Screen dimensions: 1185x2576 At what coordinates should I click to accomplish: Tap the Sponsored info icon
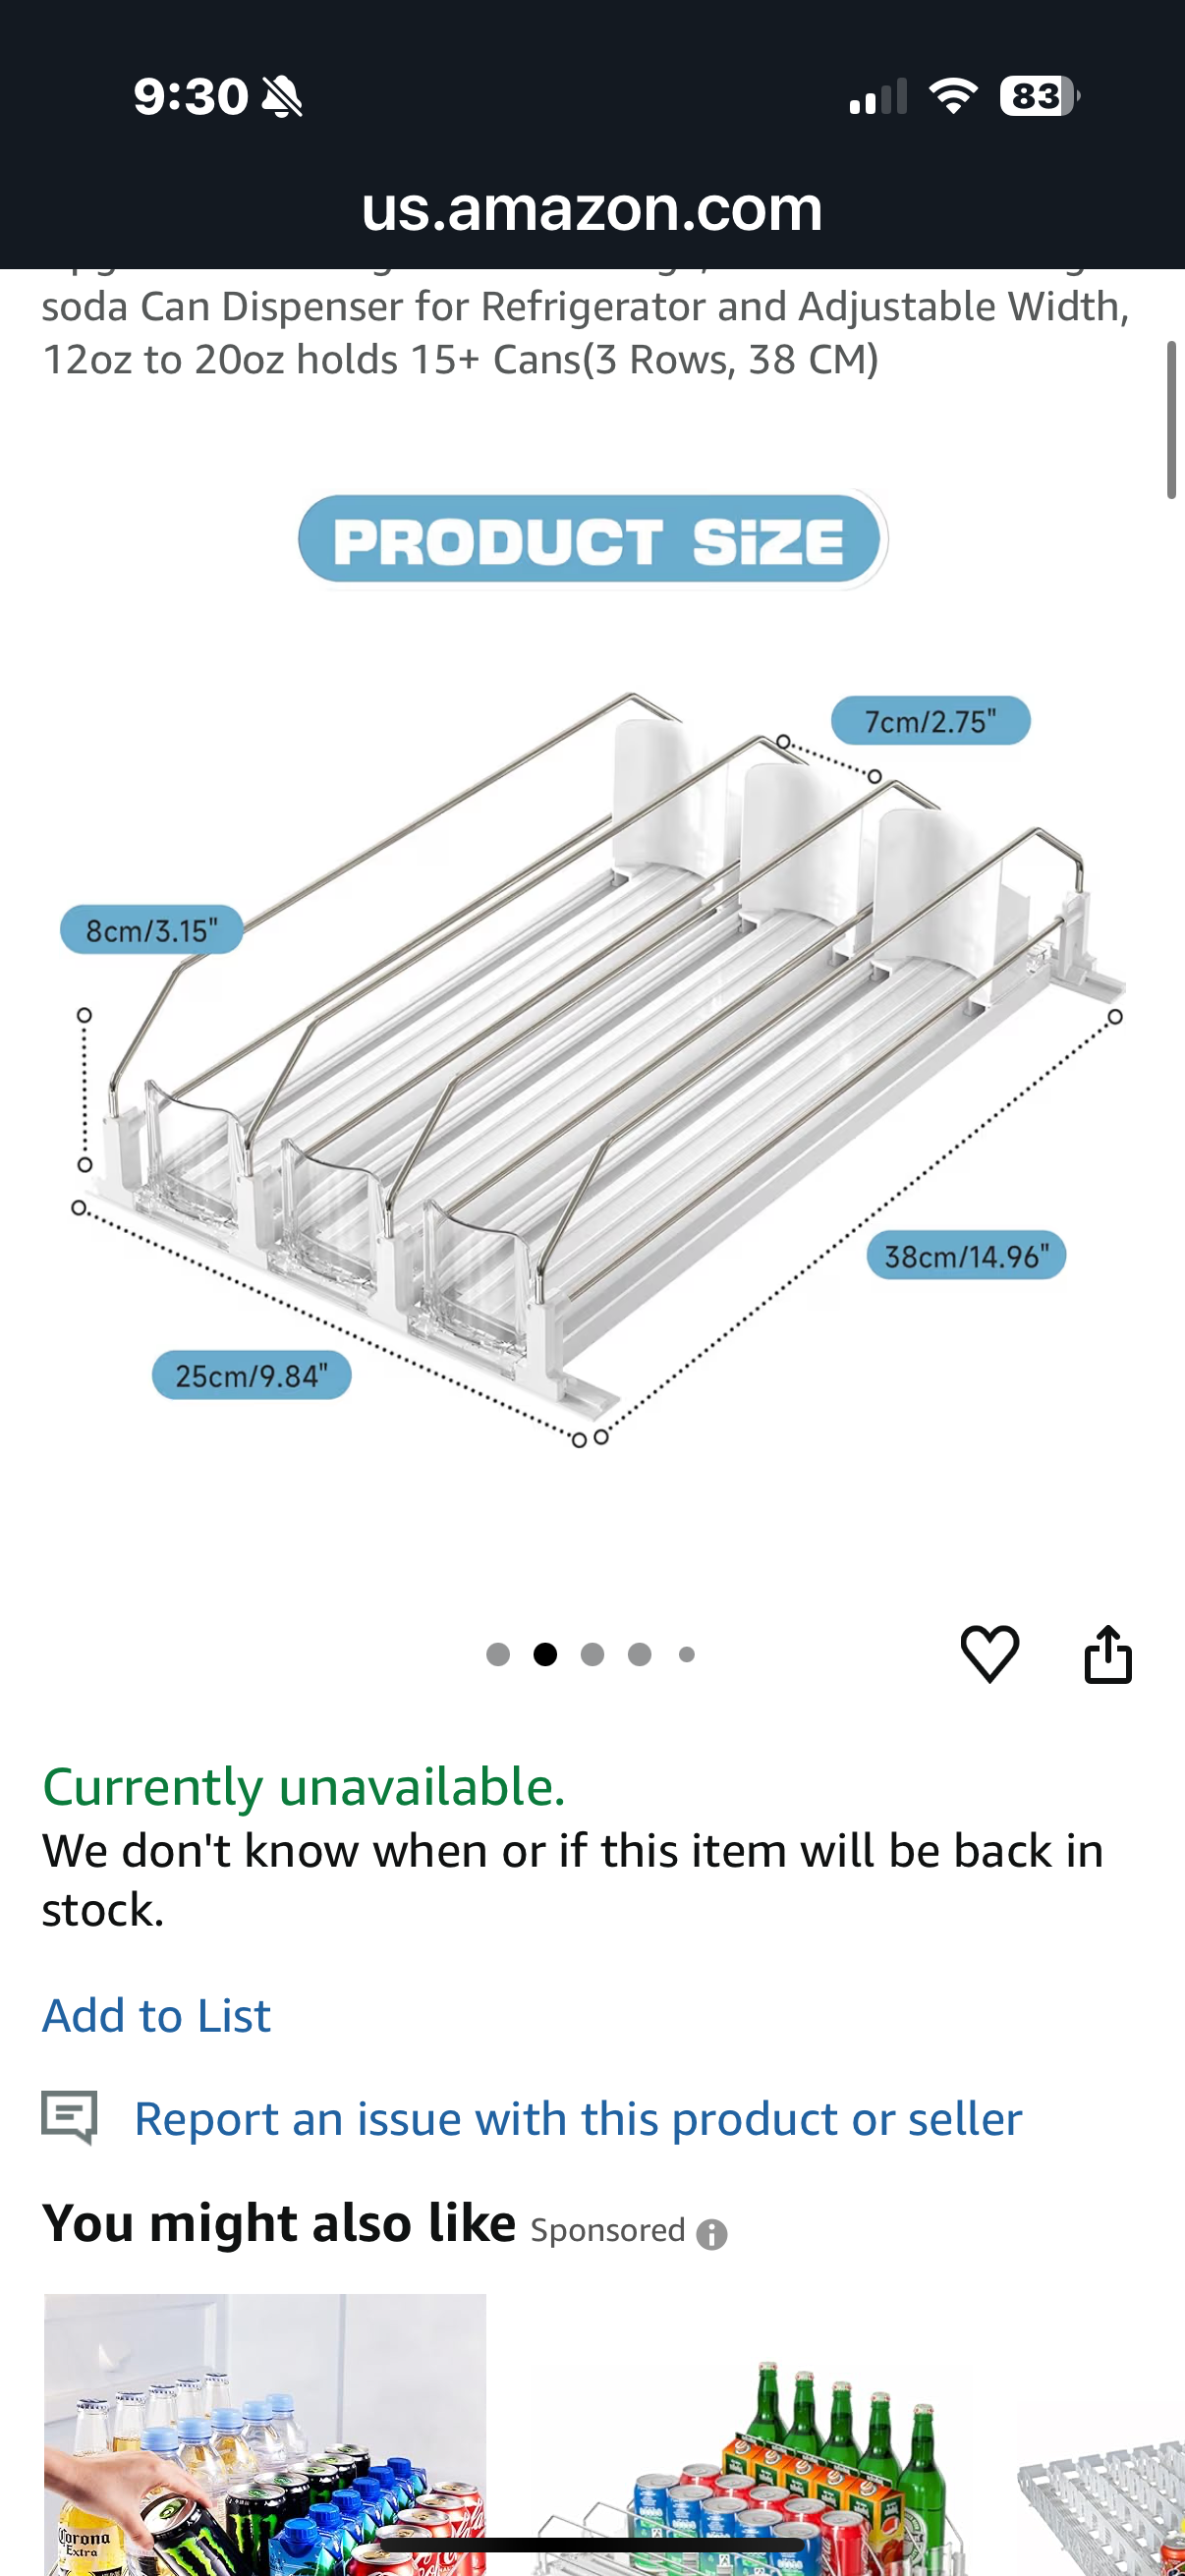point(711,2233)
